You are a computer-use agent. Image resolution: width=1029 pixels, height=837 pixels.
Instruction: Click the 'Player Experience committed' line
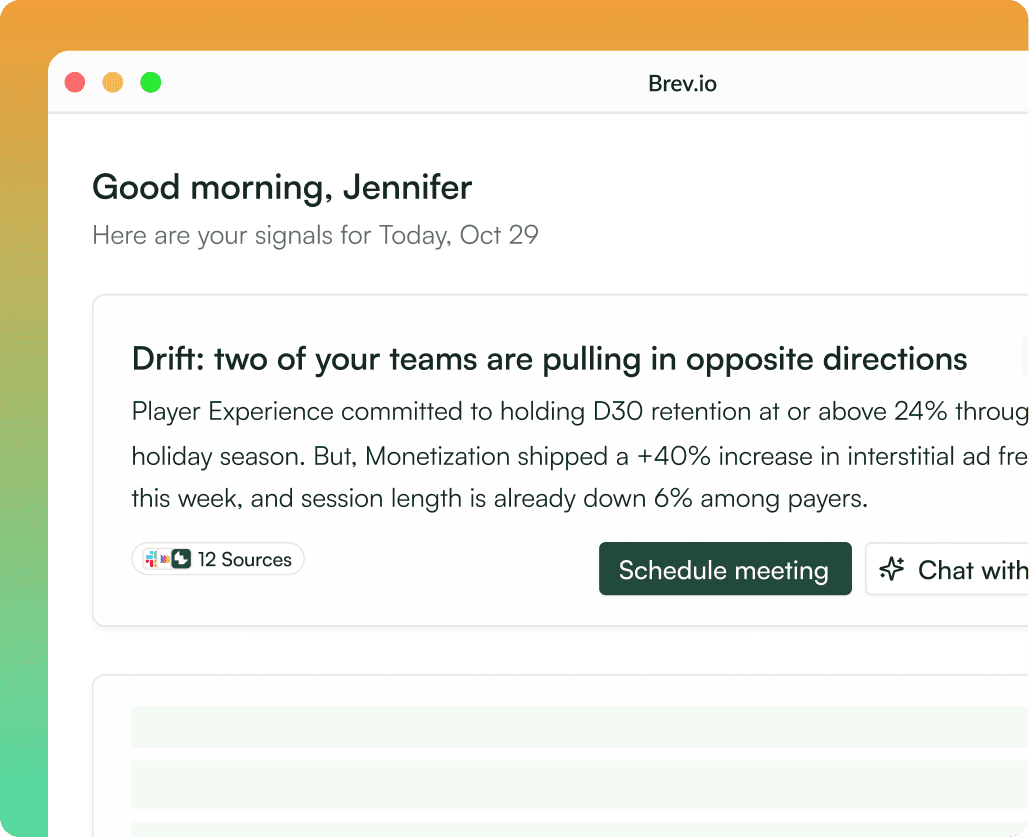click(x=580, y=412)
